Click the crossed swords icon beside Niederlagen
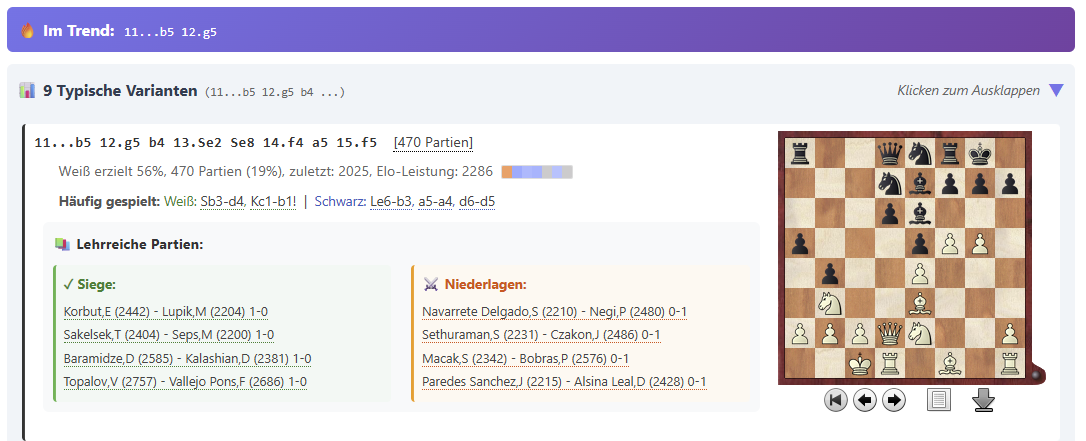The image size is (1086, 441). (x=431, y=284)
